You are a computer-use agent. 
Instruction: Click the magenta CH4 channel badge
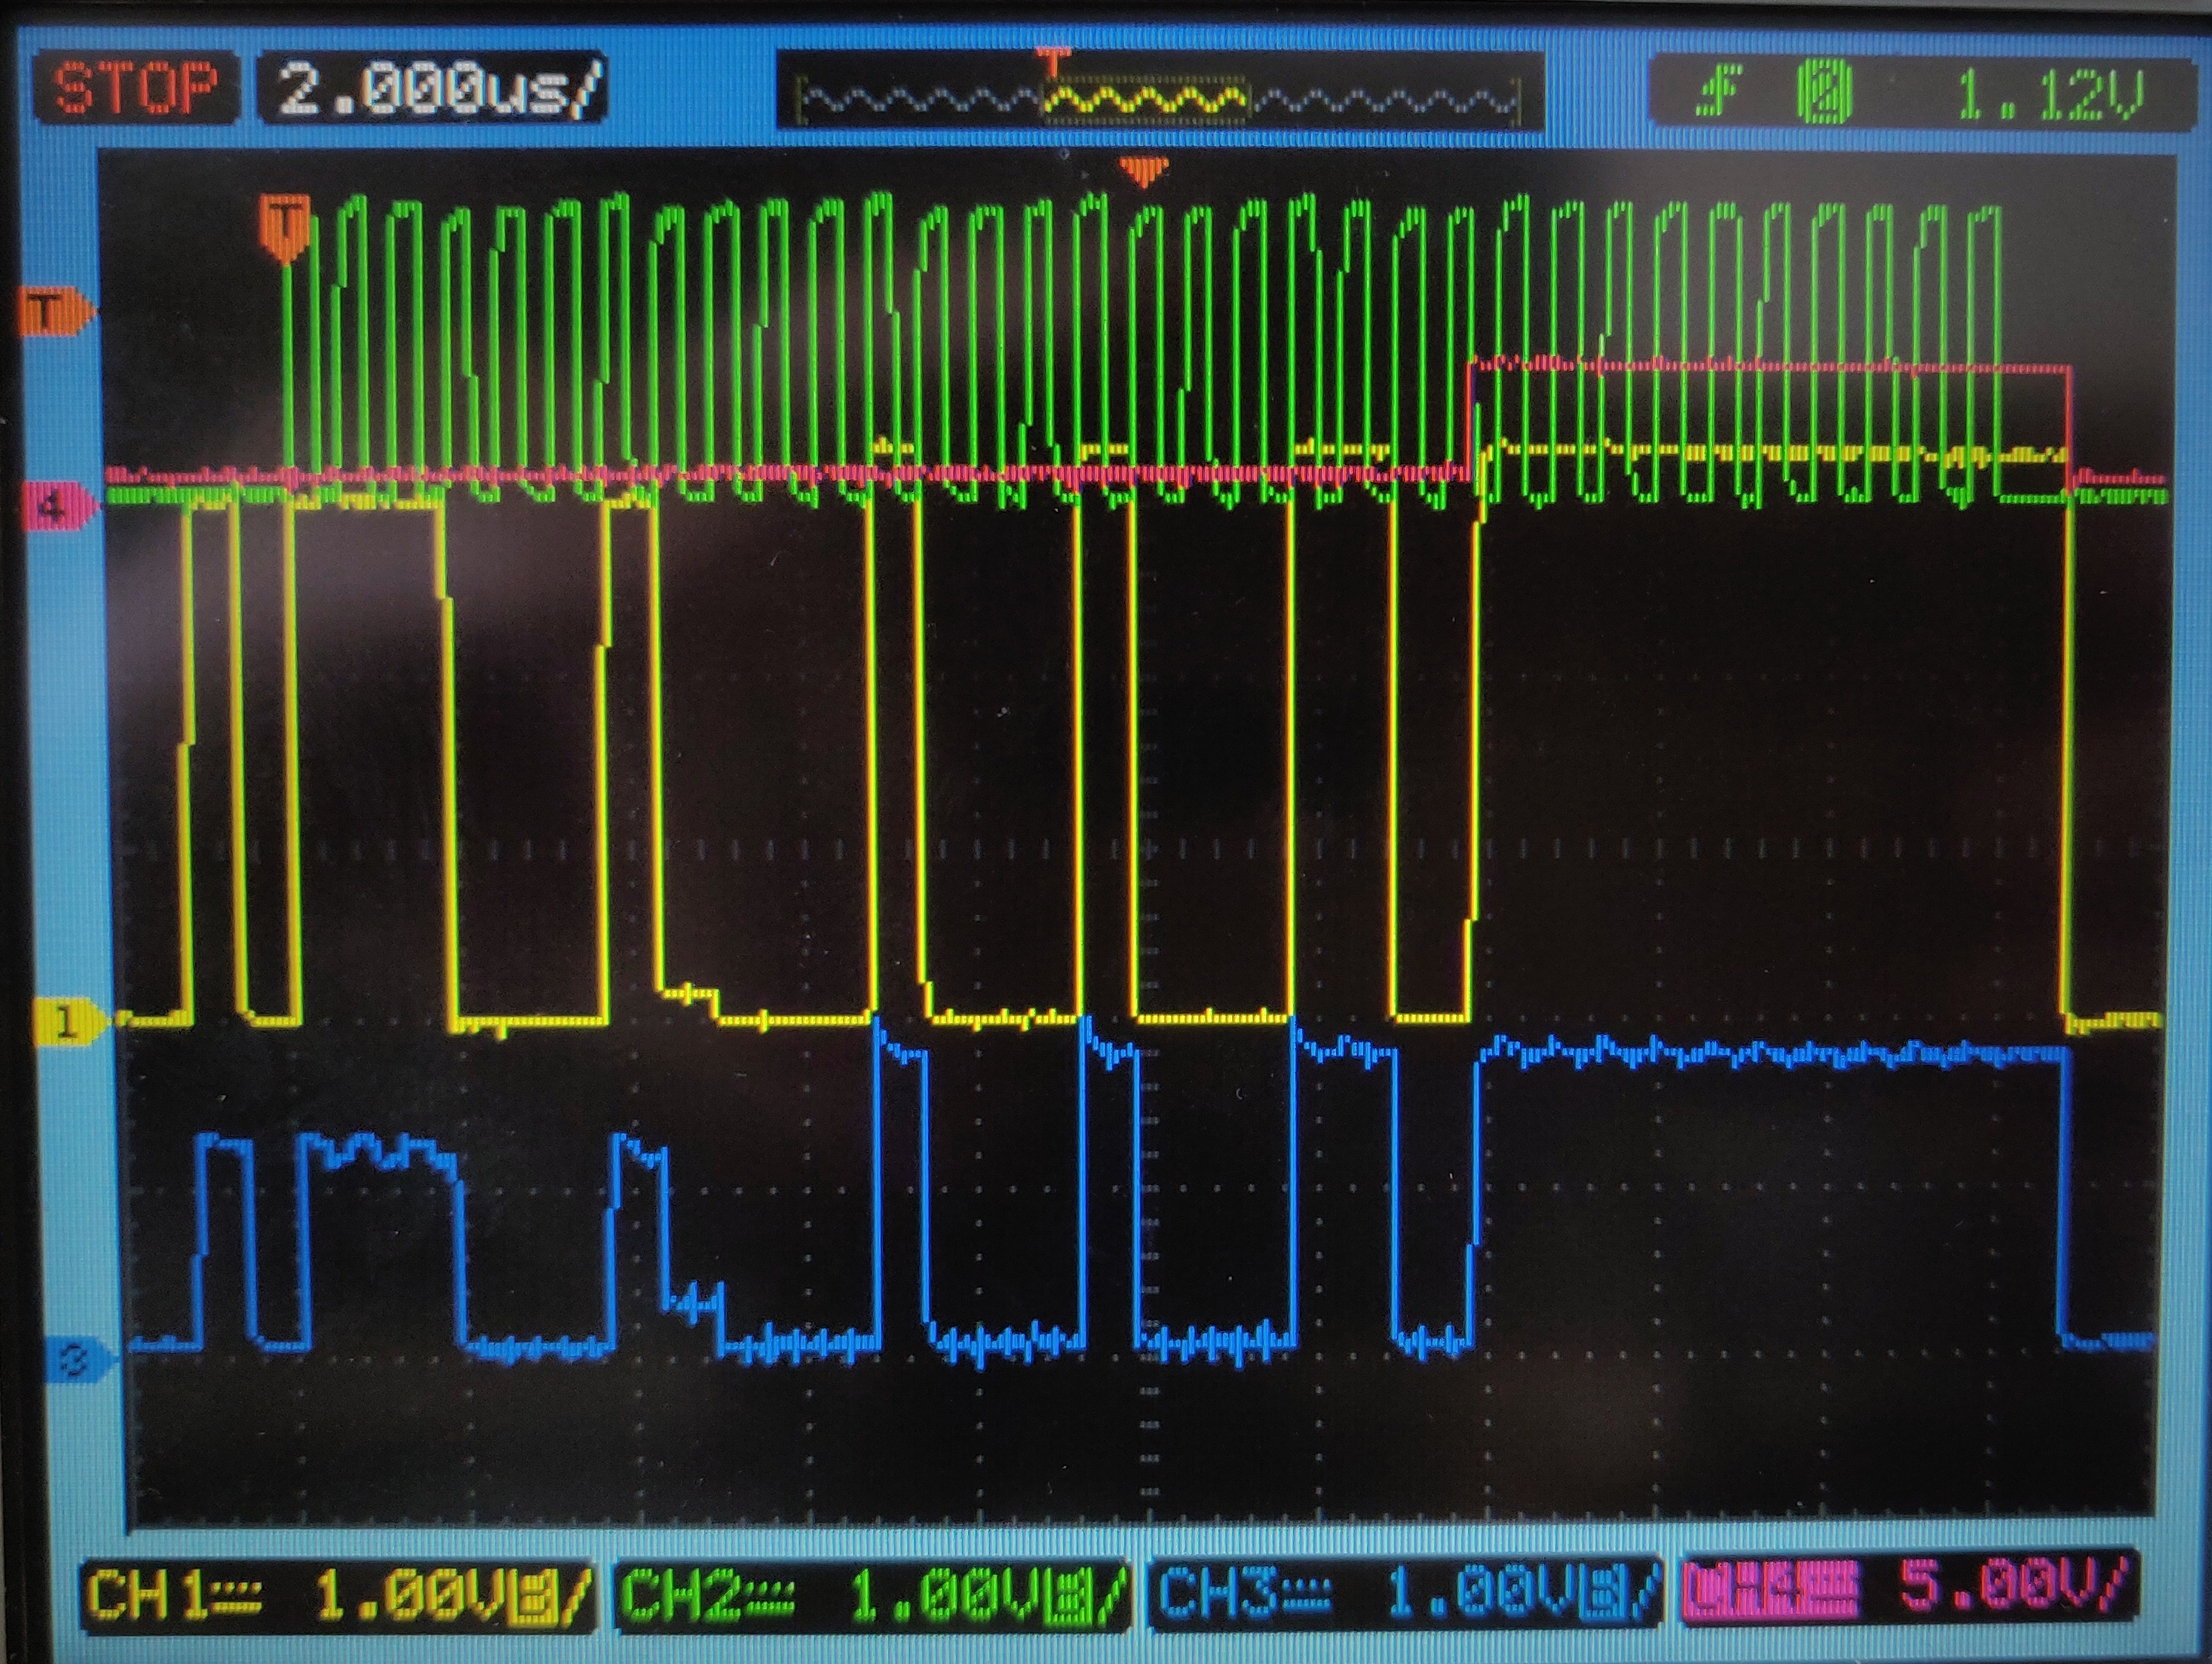pos(1772,1591)
